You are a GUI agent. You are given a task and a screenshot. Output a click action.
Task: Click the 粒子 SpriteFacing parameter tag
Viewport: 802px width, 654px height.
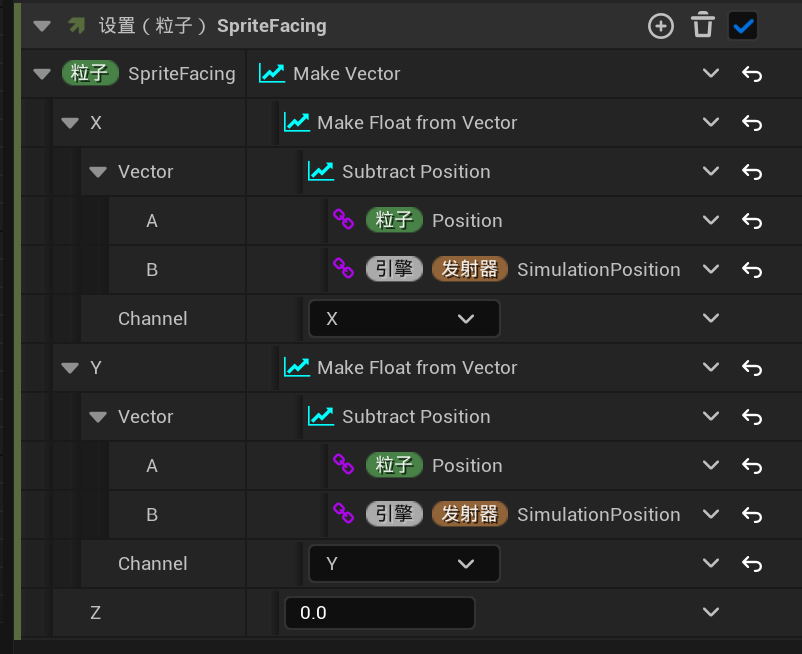coord(90,74)
